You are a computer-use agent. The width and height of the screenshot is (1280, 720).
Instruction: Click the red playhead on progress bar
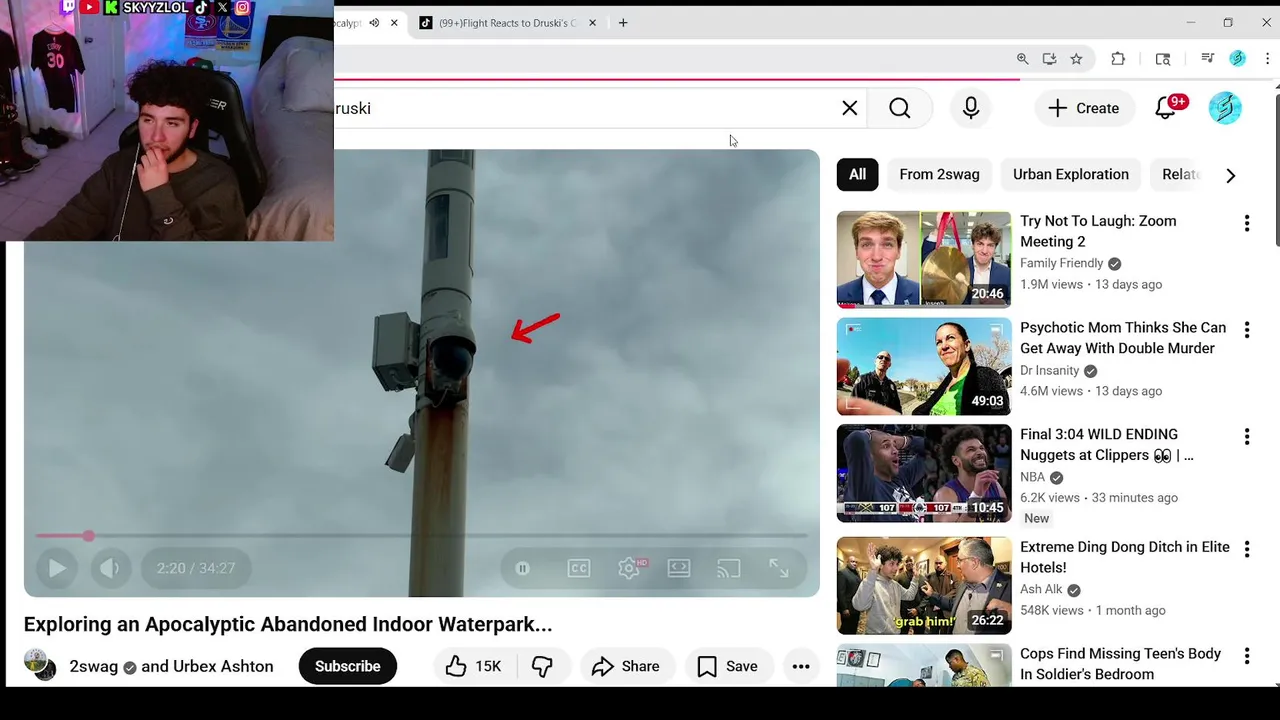(x=89, y=537)
